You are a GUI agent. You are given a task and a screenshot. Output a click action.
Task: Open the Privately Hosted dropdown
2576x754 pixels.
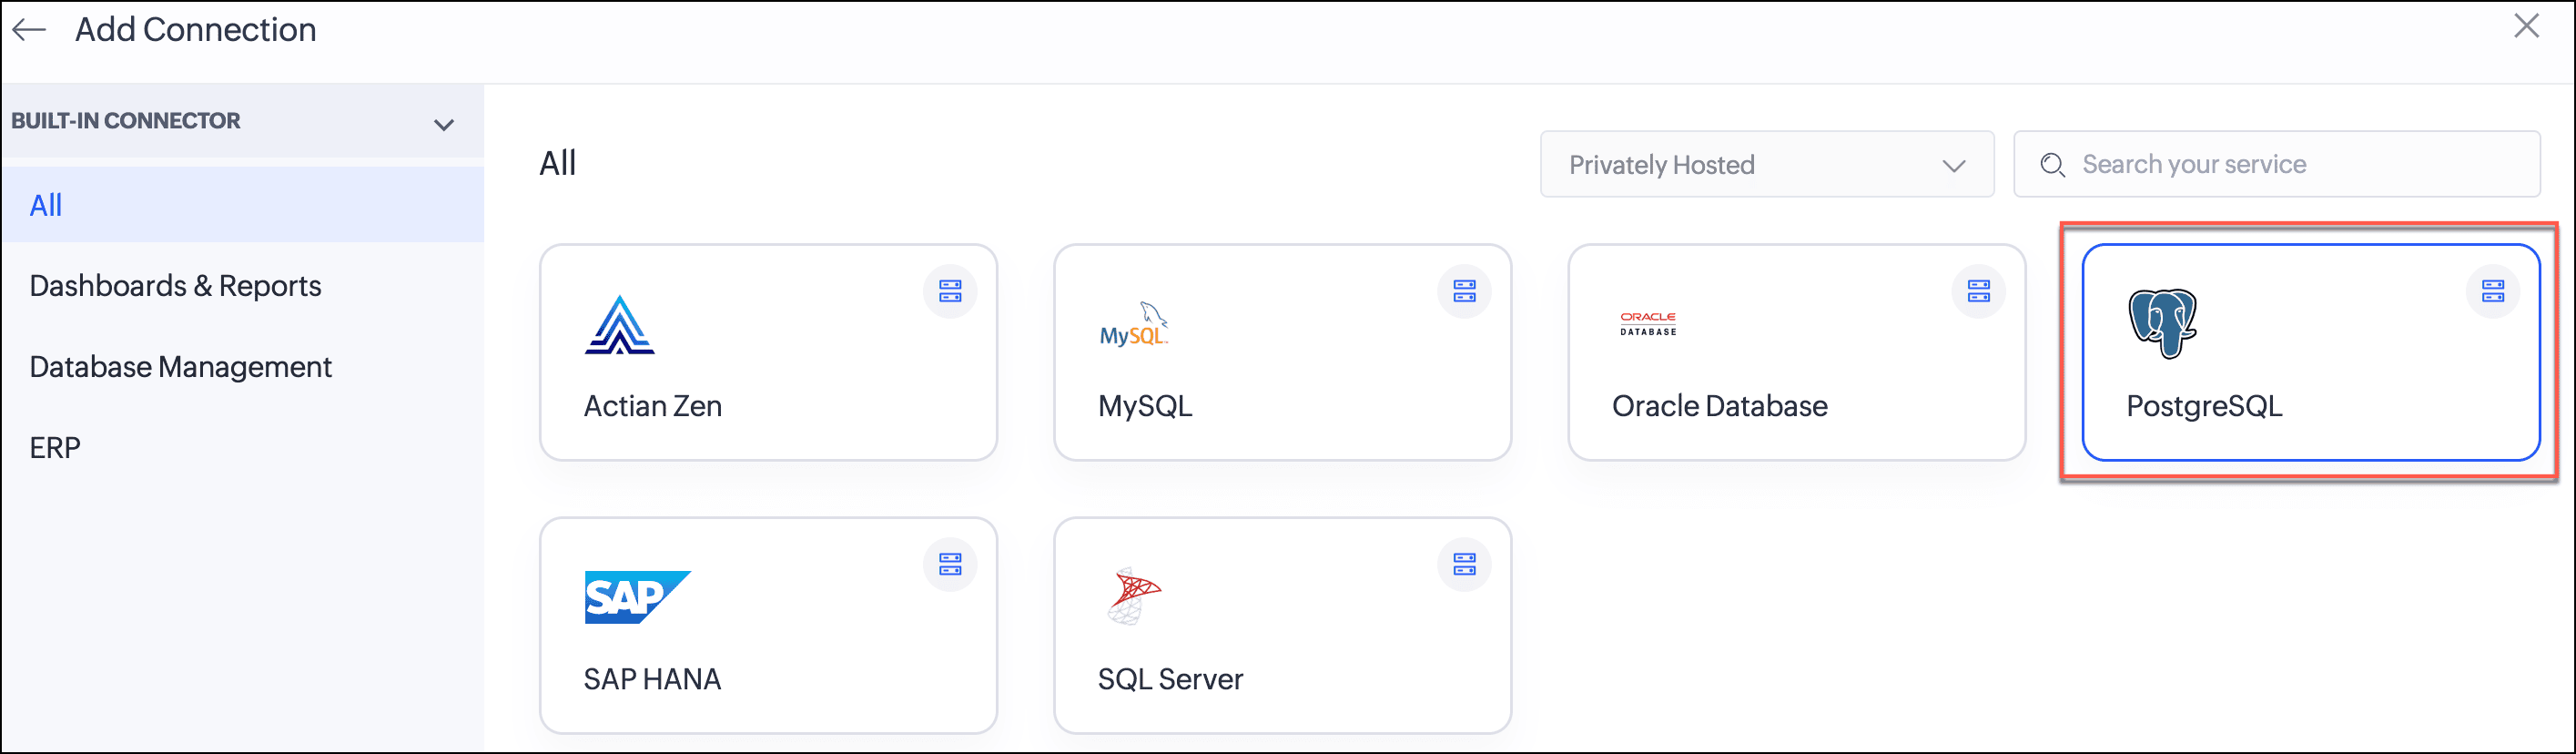(x=1767, y=164)
